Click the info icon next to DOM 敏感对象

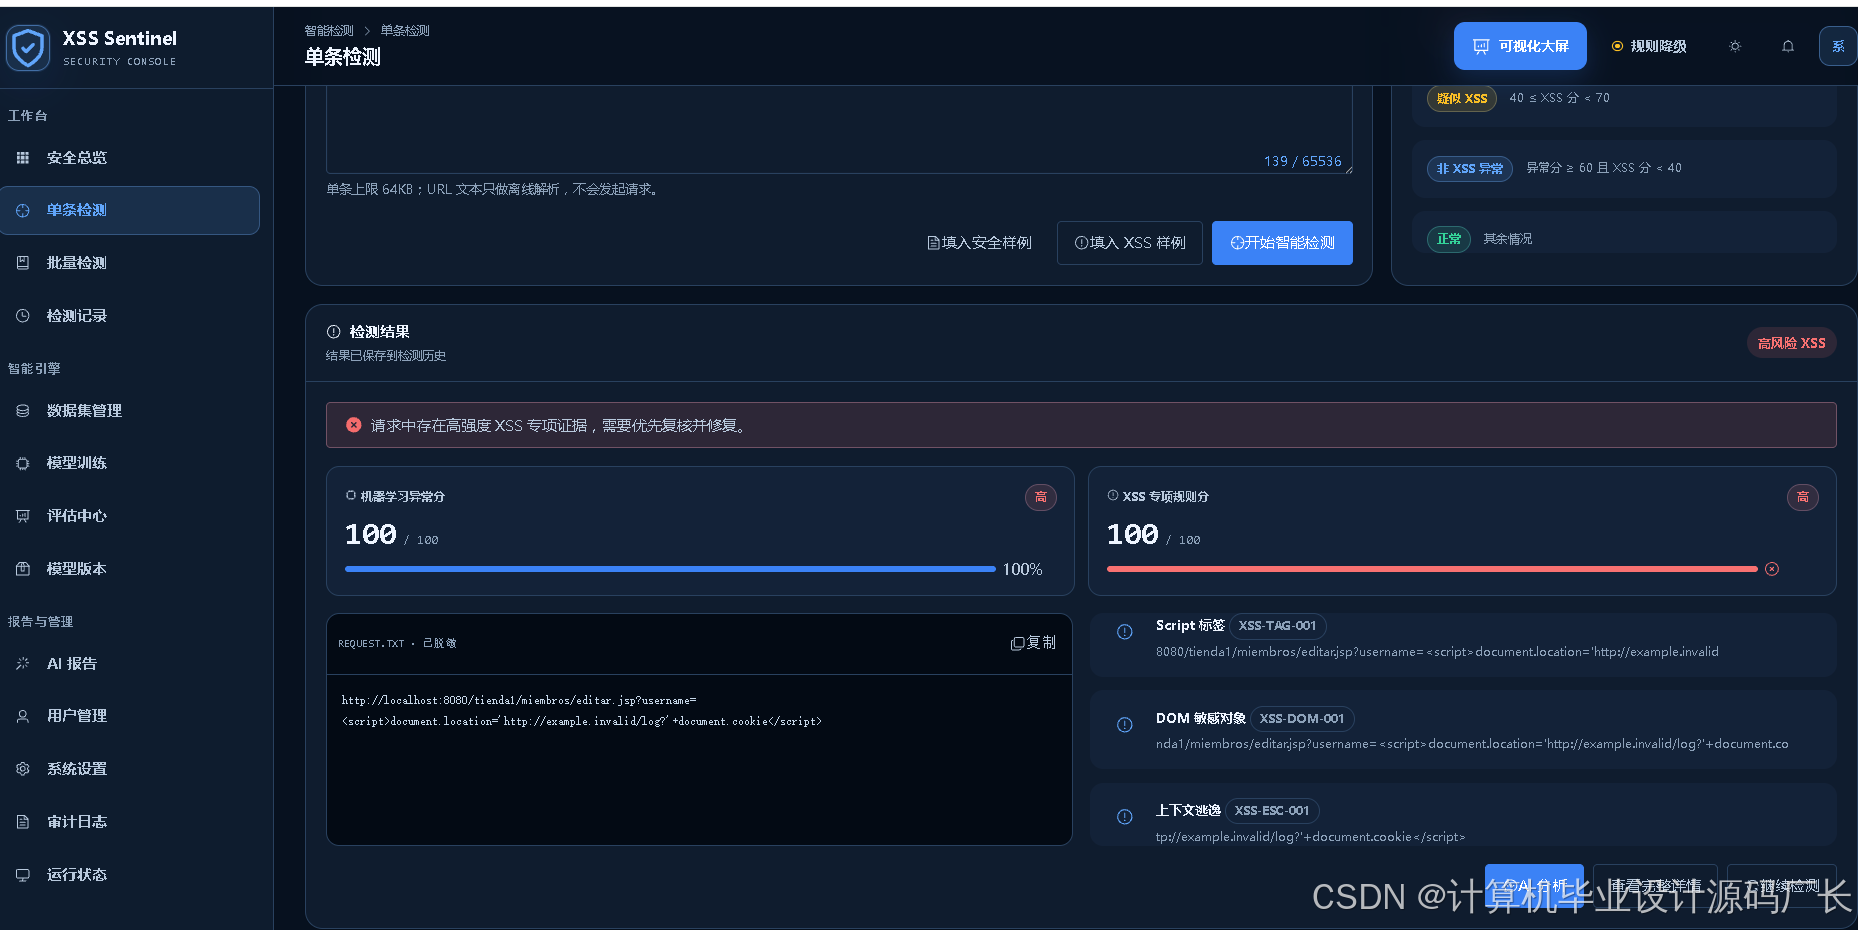tap(1125, 725)
